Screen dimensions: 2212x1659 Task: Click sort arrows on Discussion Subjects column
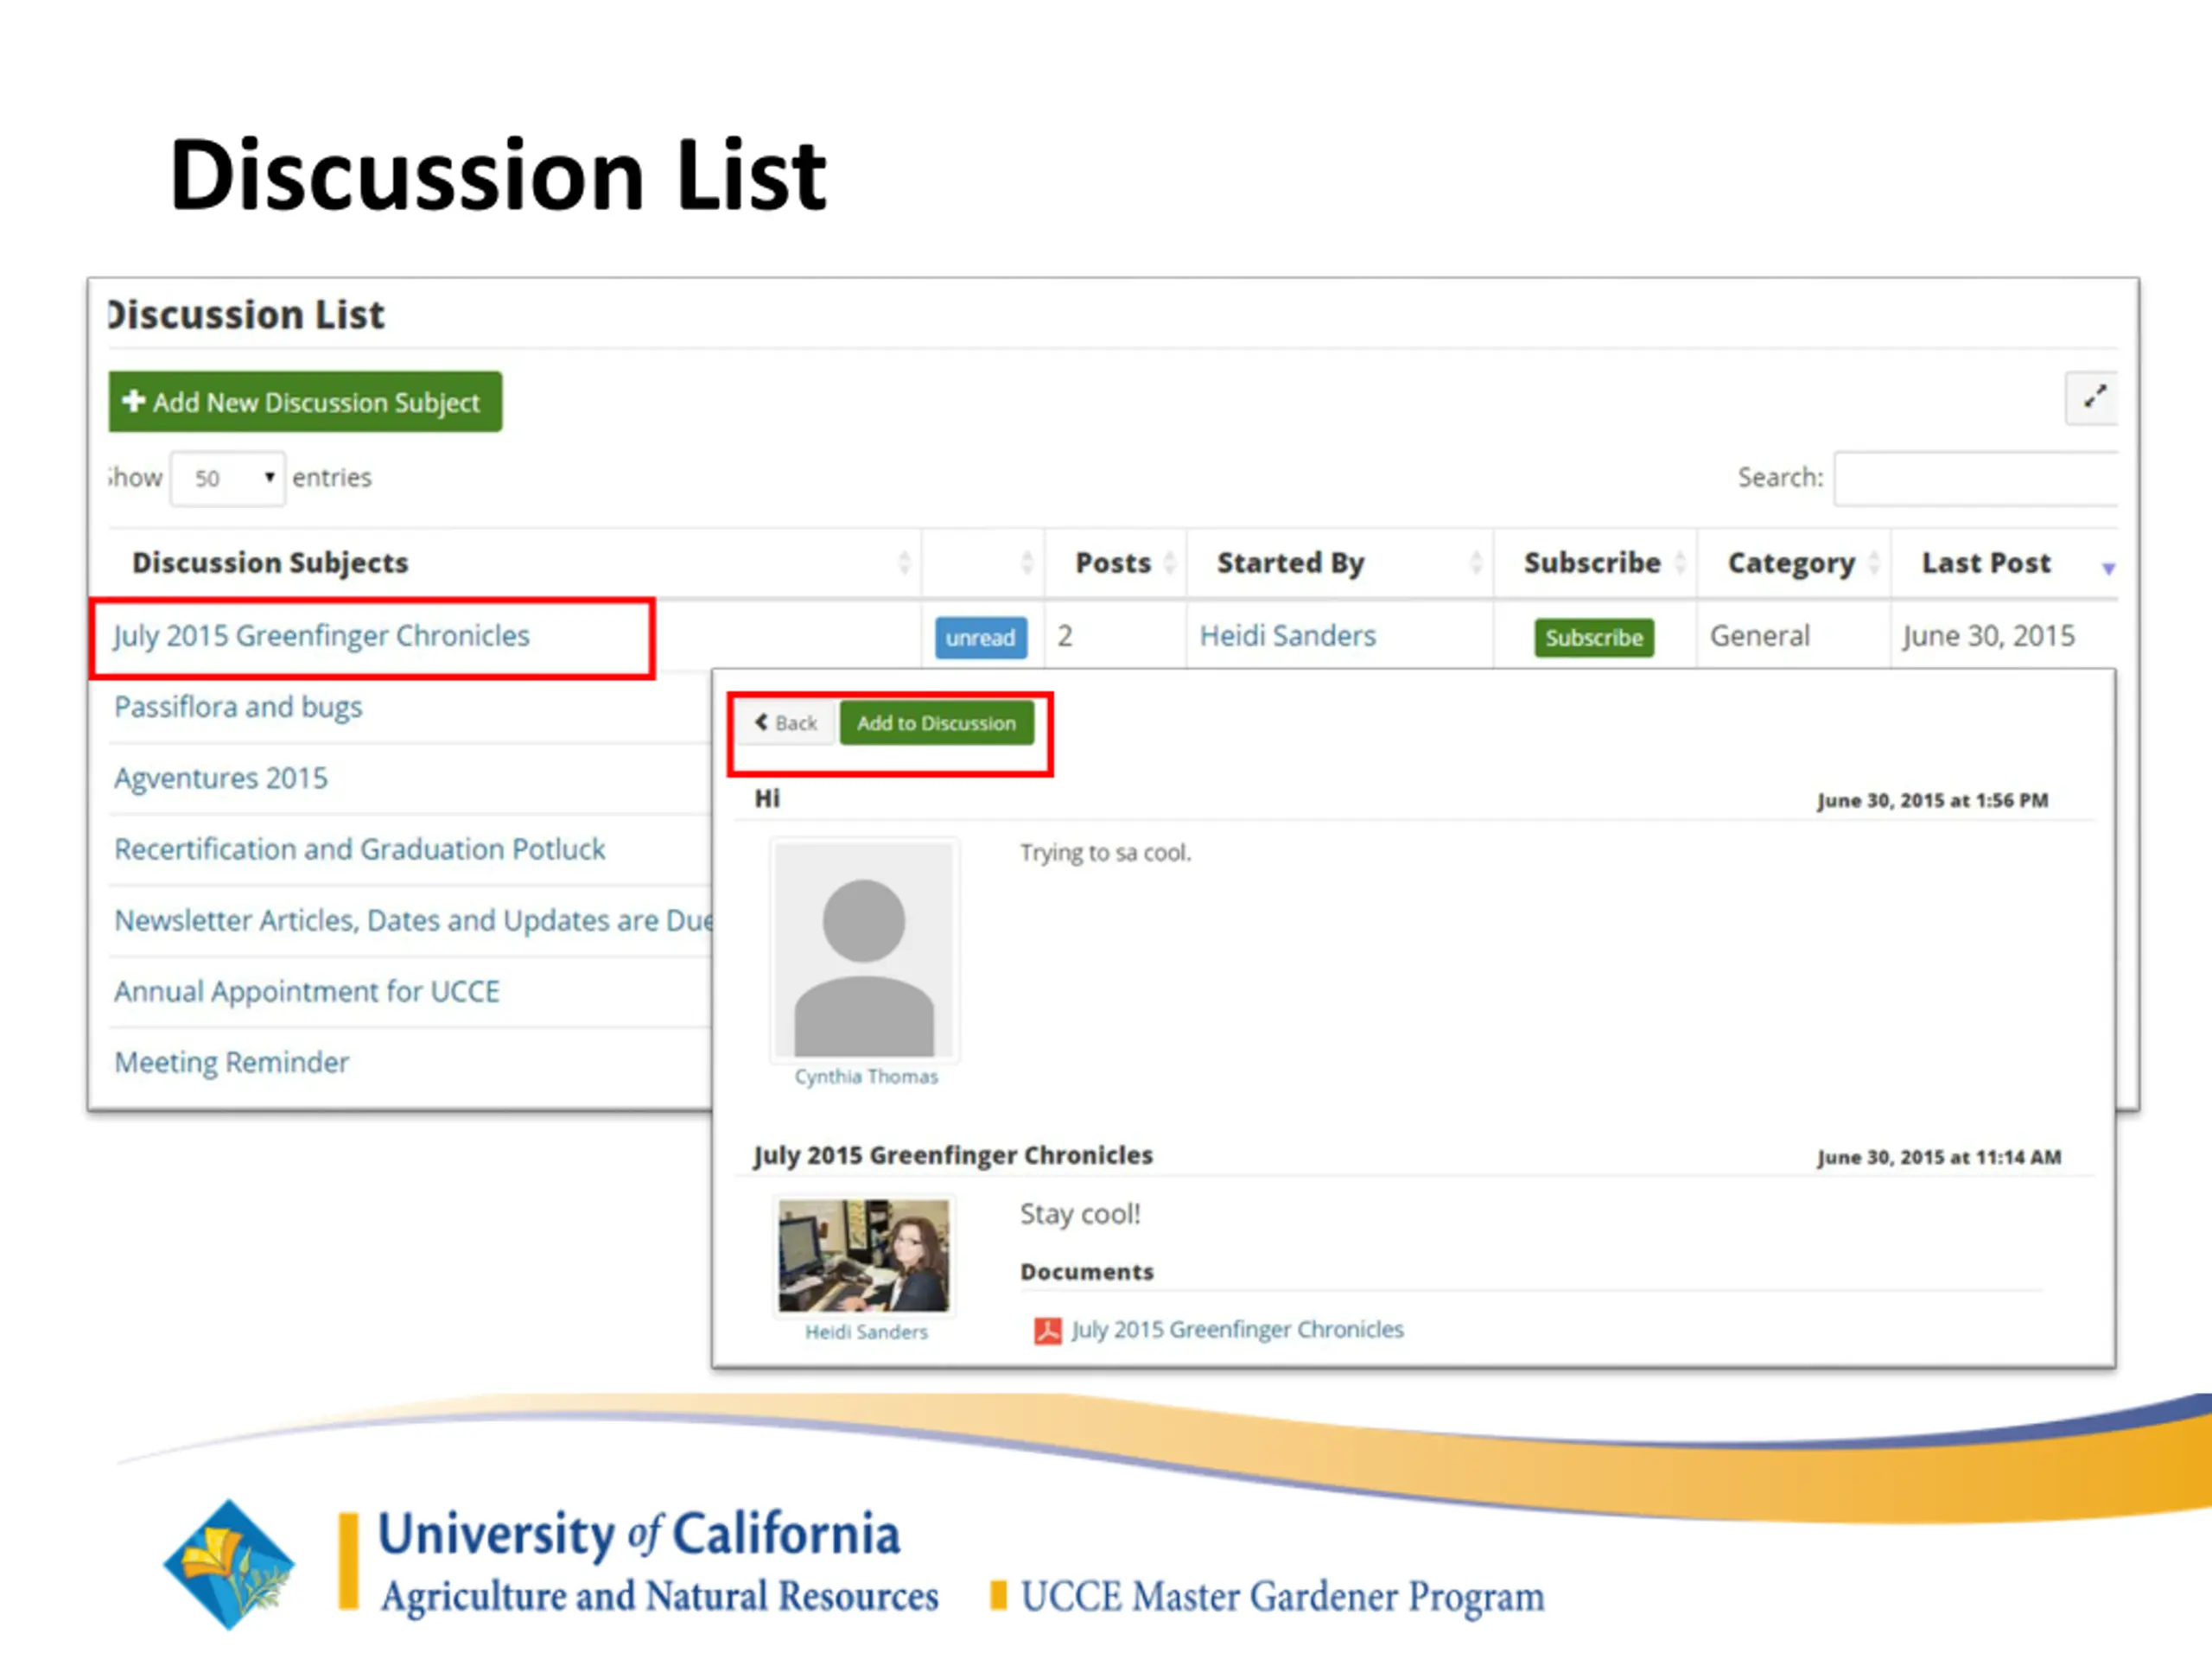pyautogui.click(x=904, y=562)
